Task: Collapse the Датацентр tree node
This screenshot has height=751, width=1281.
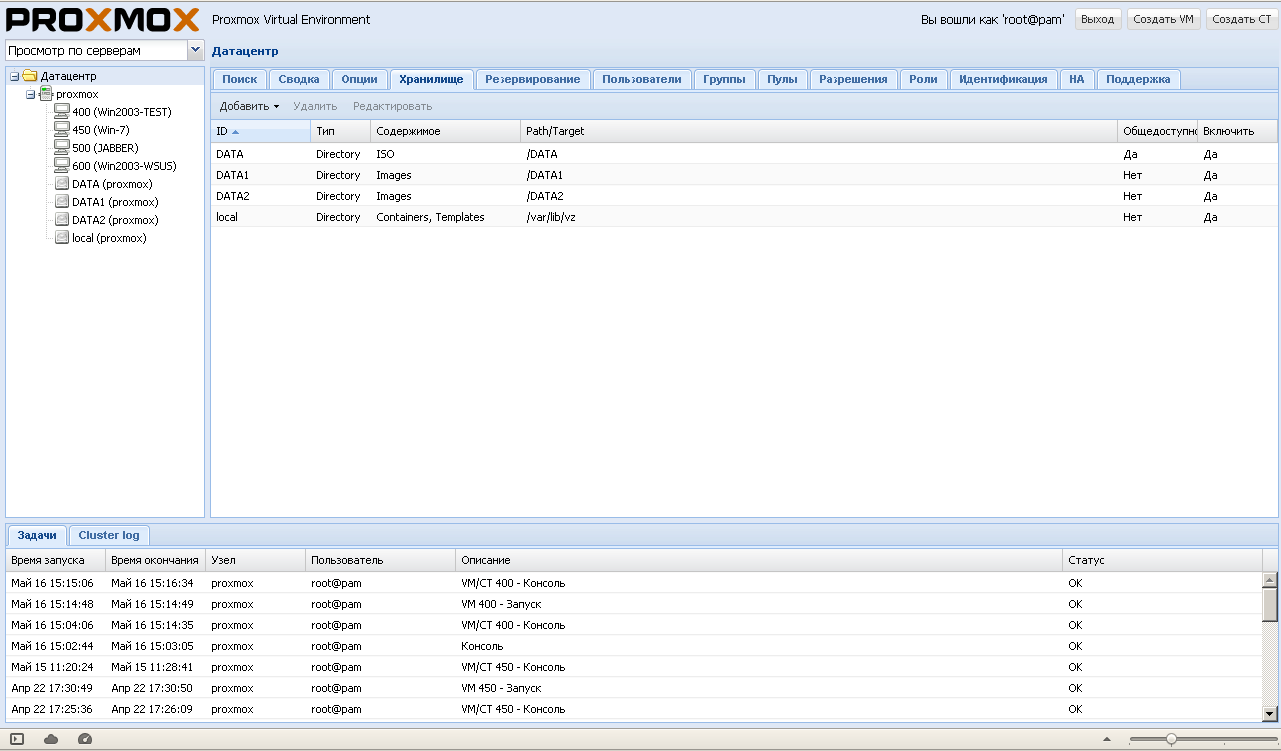Action: pos(14,76)
